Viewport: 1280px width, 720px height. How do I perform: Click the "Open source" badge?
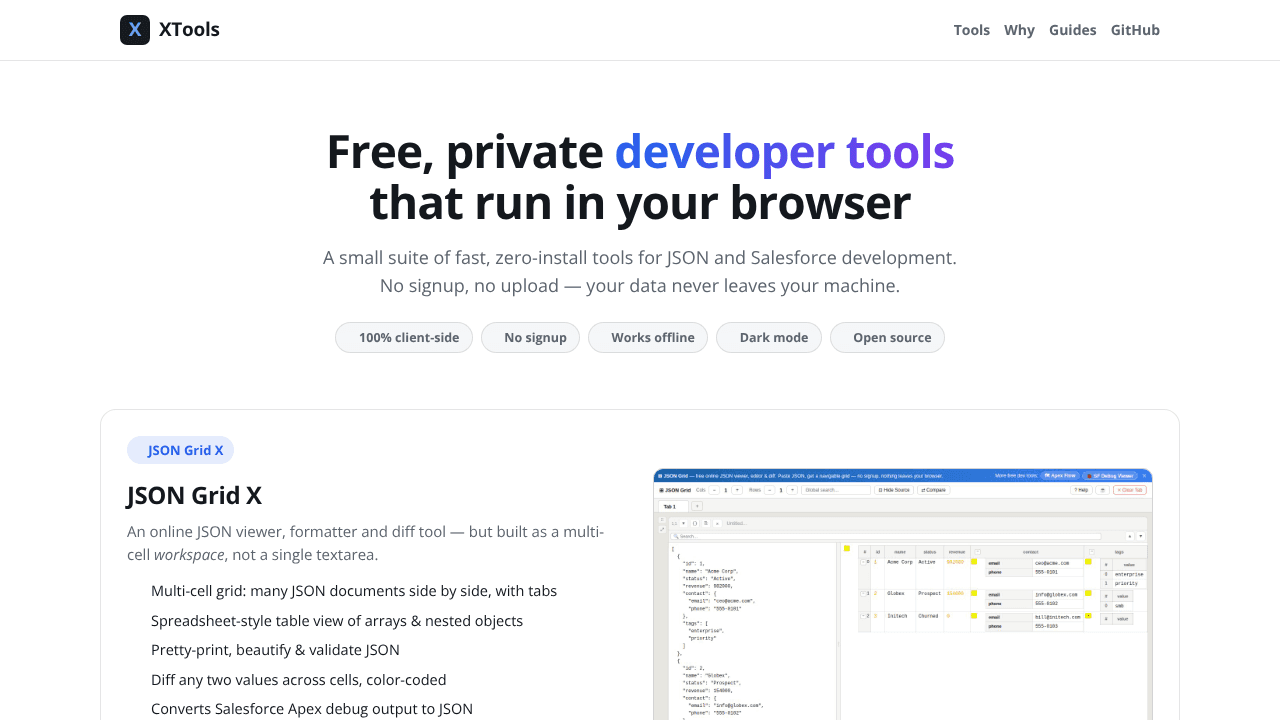[x=887, y=338]
